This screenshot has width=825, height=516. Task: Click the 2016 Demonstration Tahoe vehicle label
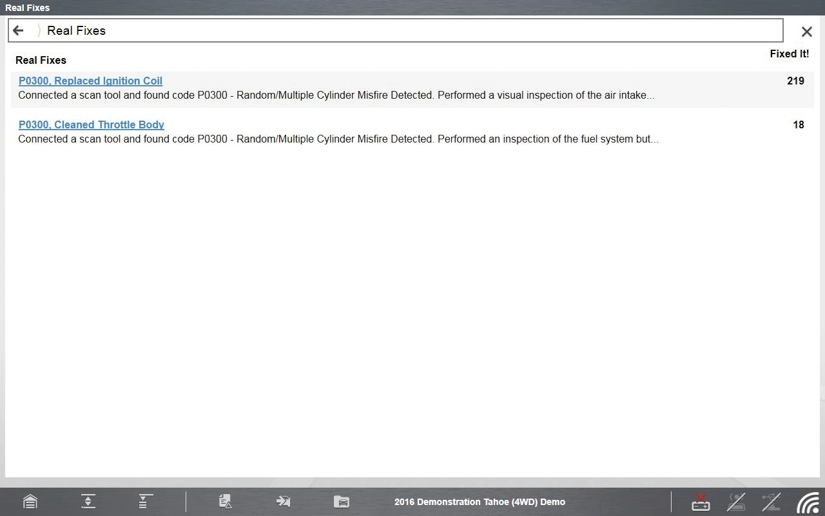[479, 502]
